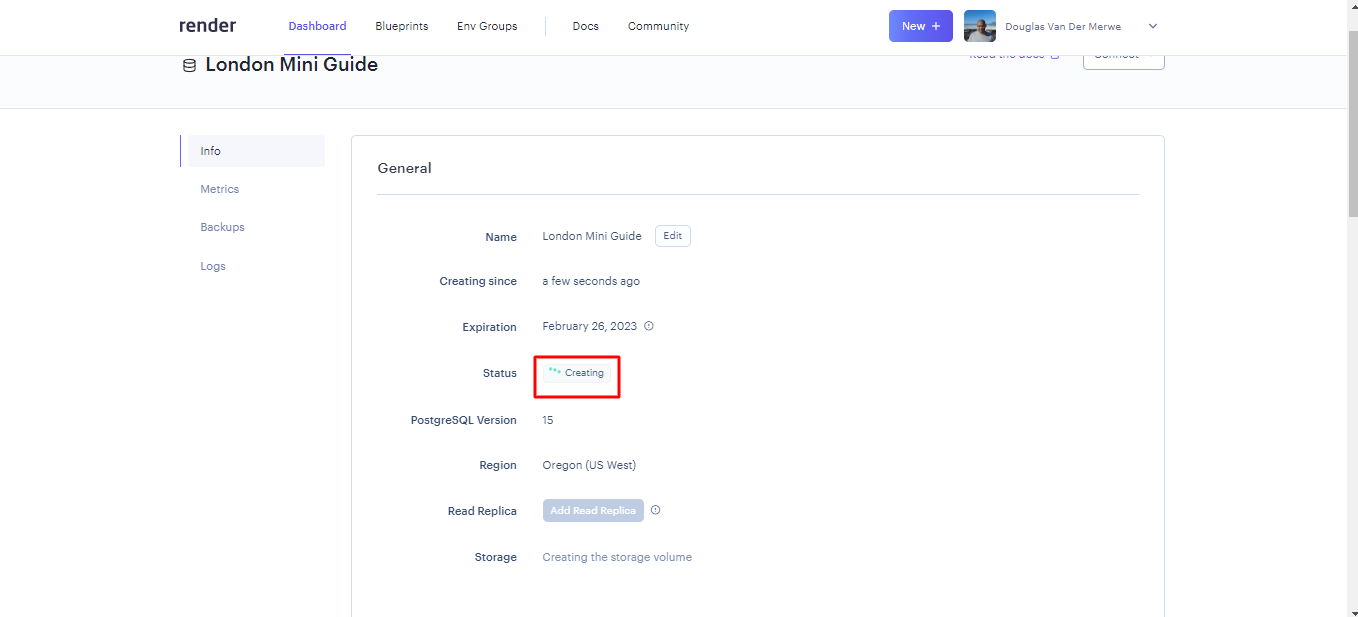1358x617 pixels.
Task: Open the New + dropdown
Action: 920,26
